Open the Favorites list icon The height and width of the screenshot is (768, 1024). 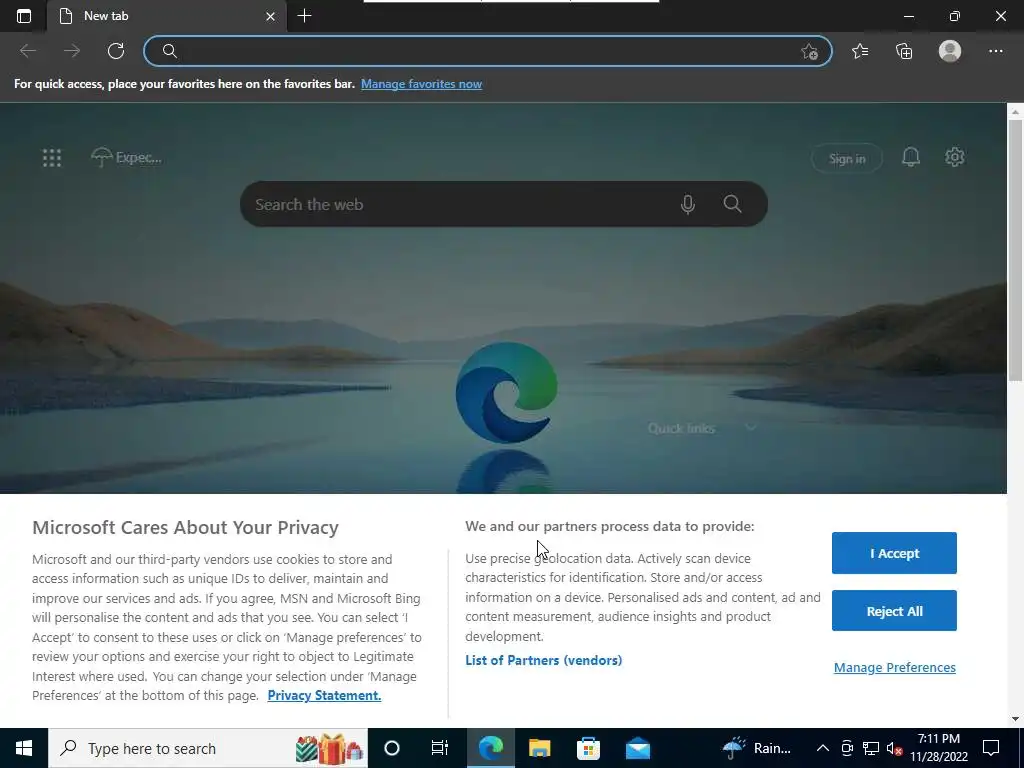click(860, 51)
